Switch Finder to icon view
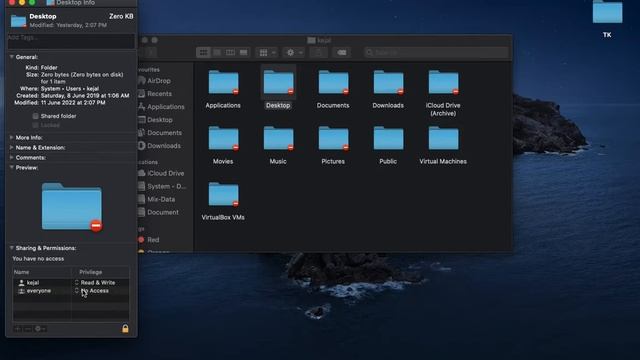Screen dimensions: 640x360 click(203, 53)
